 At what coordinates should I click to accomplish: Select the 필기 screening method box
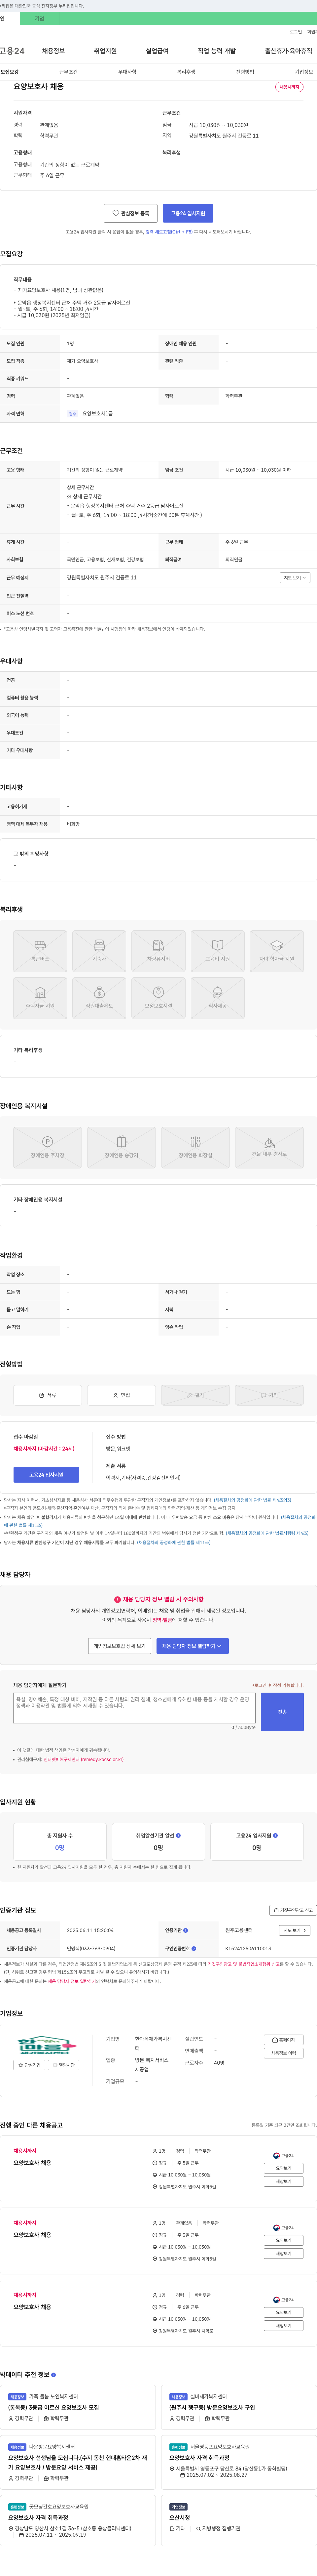(x=195, y=1395)
